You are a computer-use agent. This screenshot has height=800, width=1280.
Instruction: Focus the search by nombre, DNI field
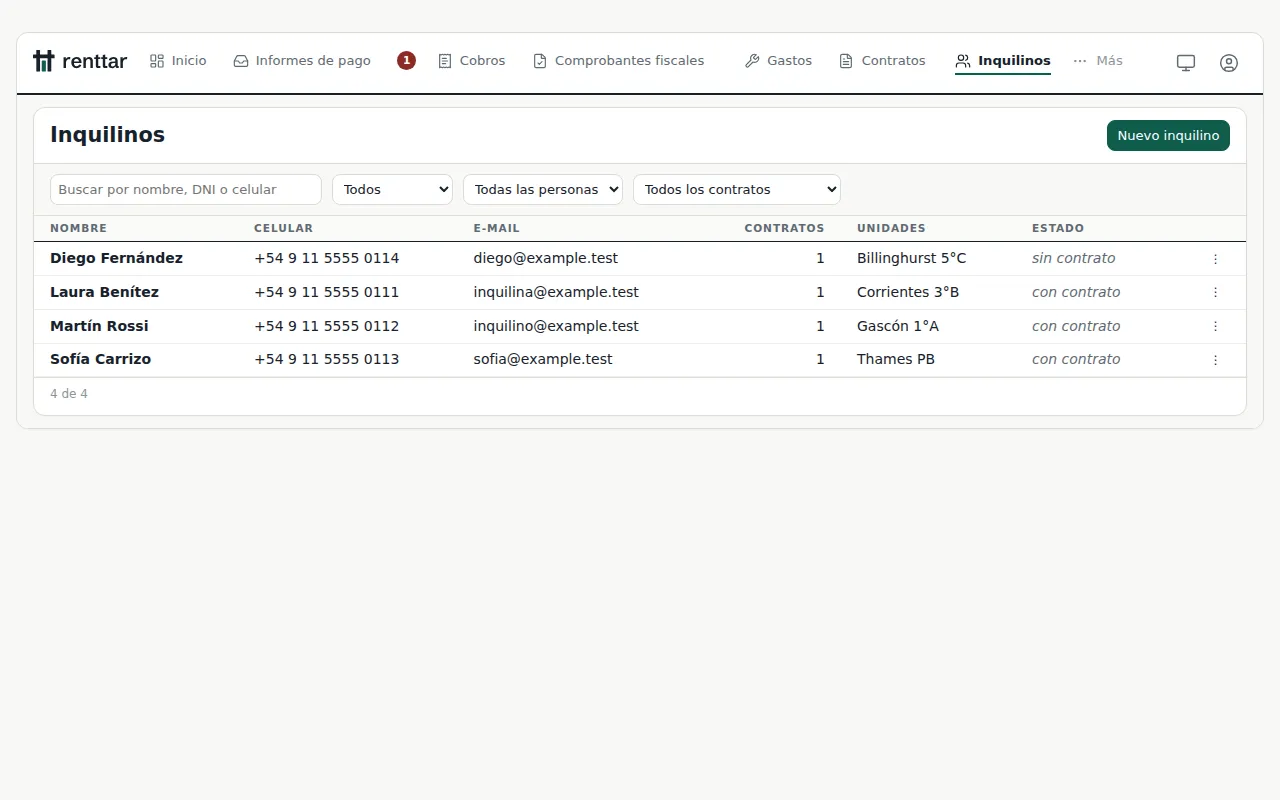pyautogui.click(x=186, y=189)
